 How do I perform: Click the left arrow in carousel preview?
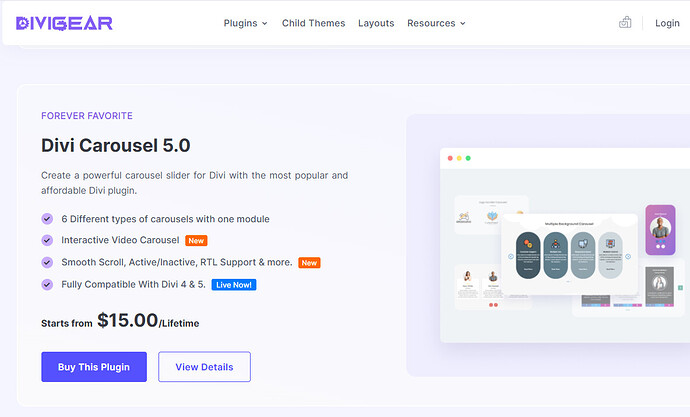(x=511, y=256)
